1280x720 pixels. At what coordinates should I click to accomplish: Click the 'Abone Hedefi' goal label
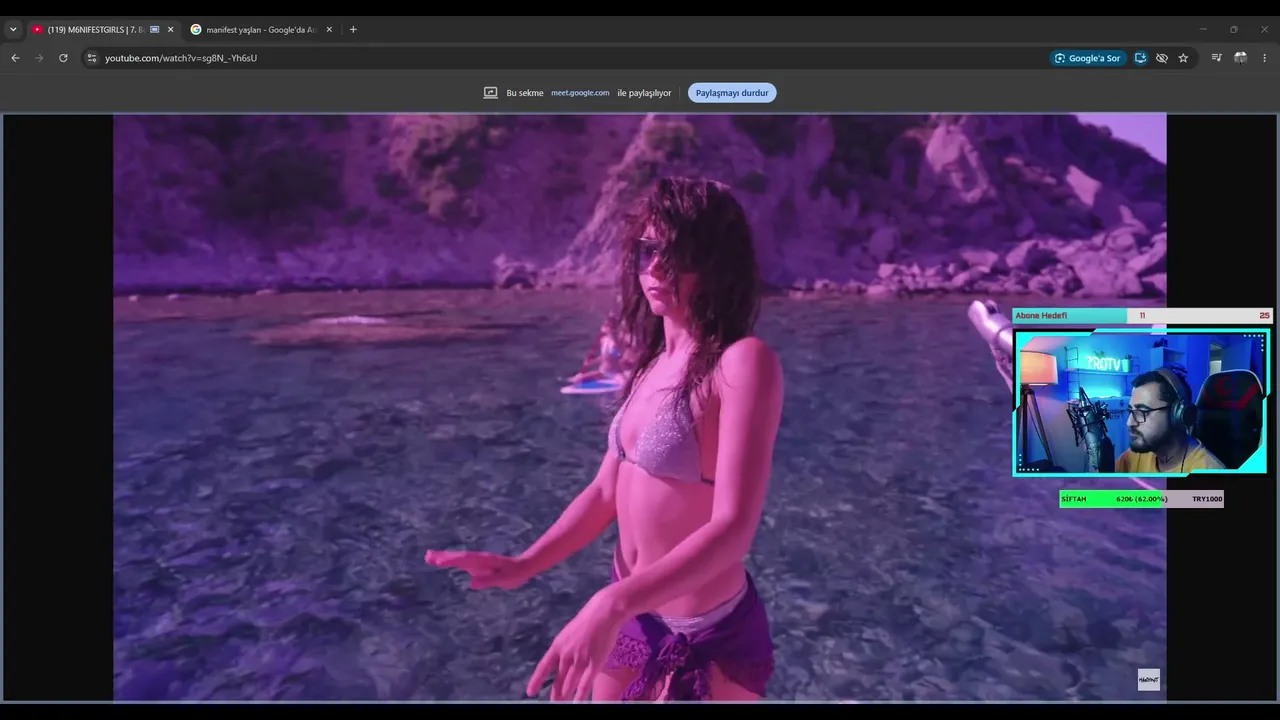[x=1041, y=316]
